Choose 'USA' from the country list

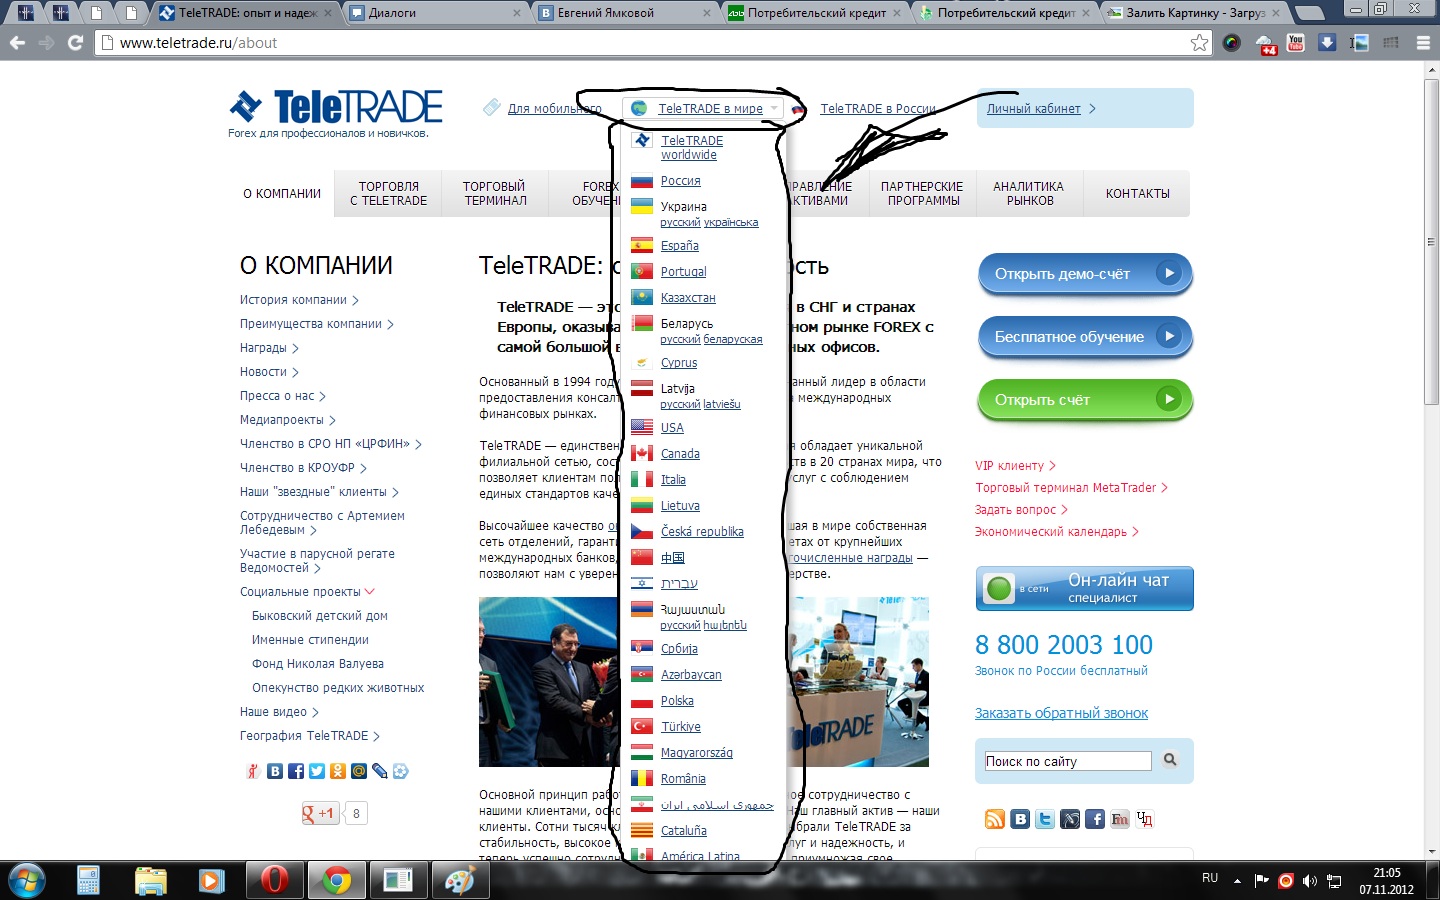tap(672, 428)
